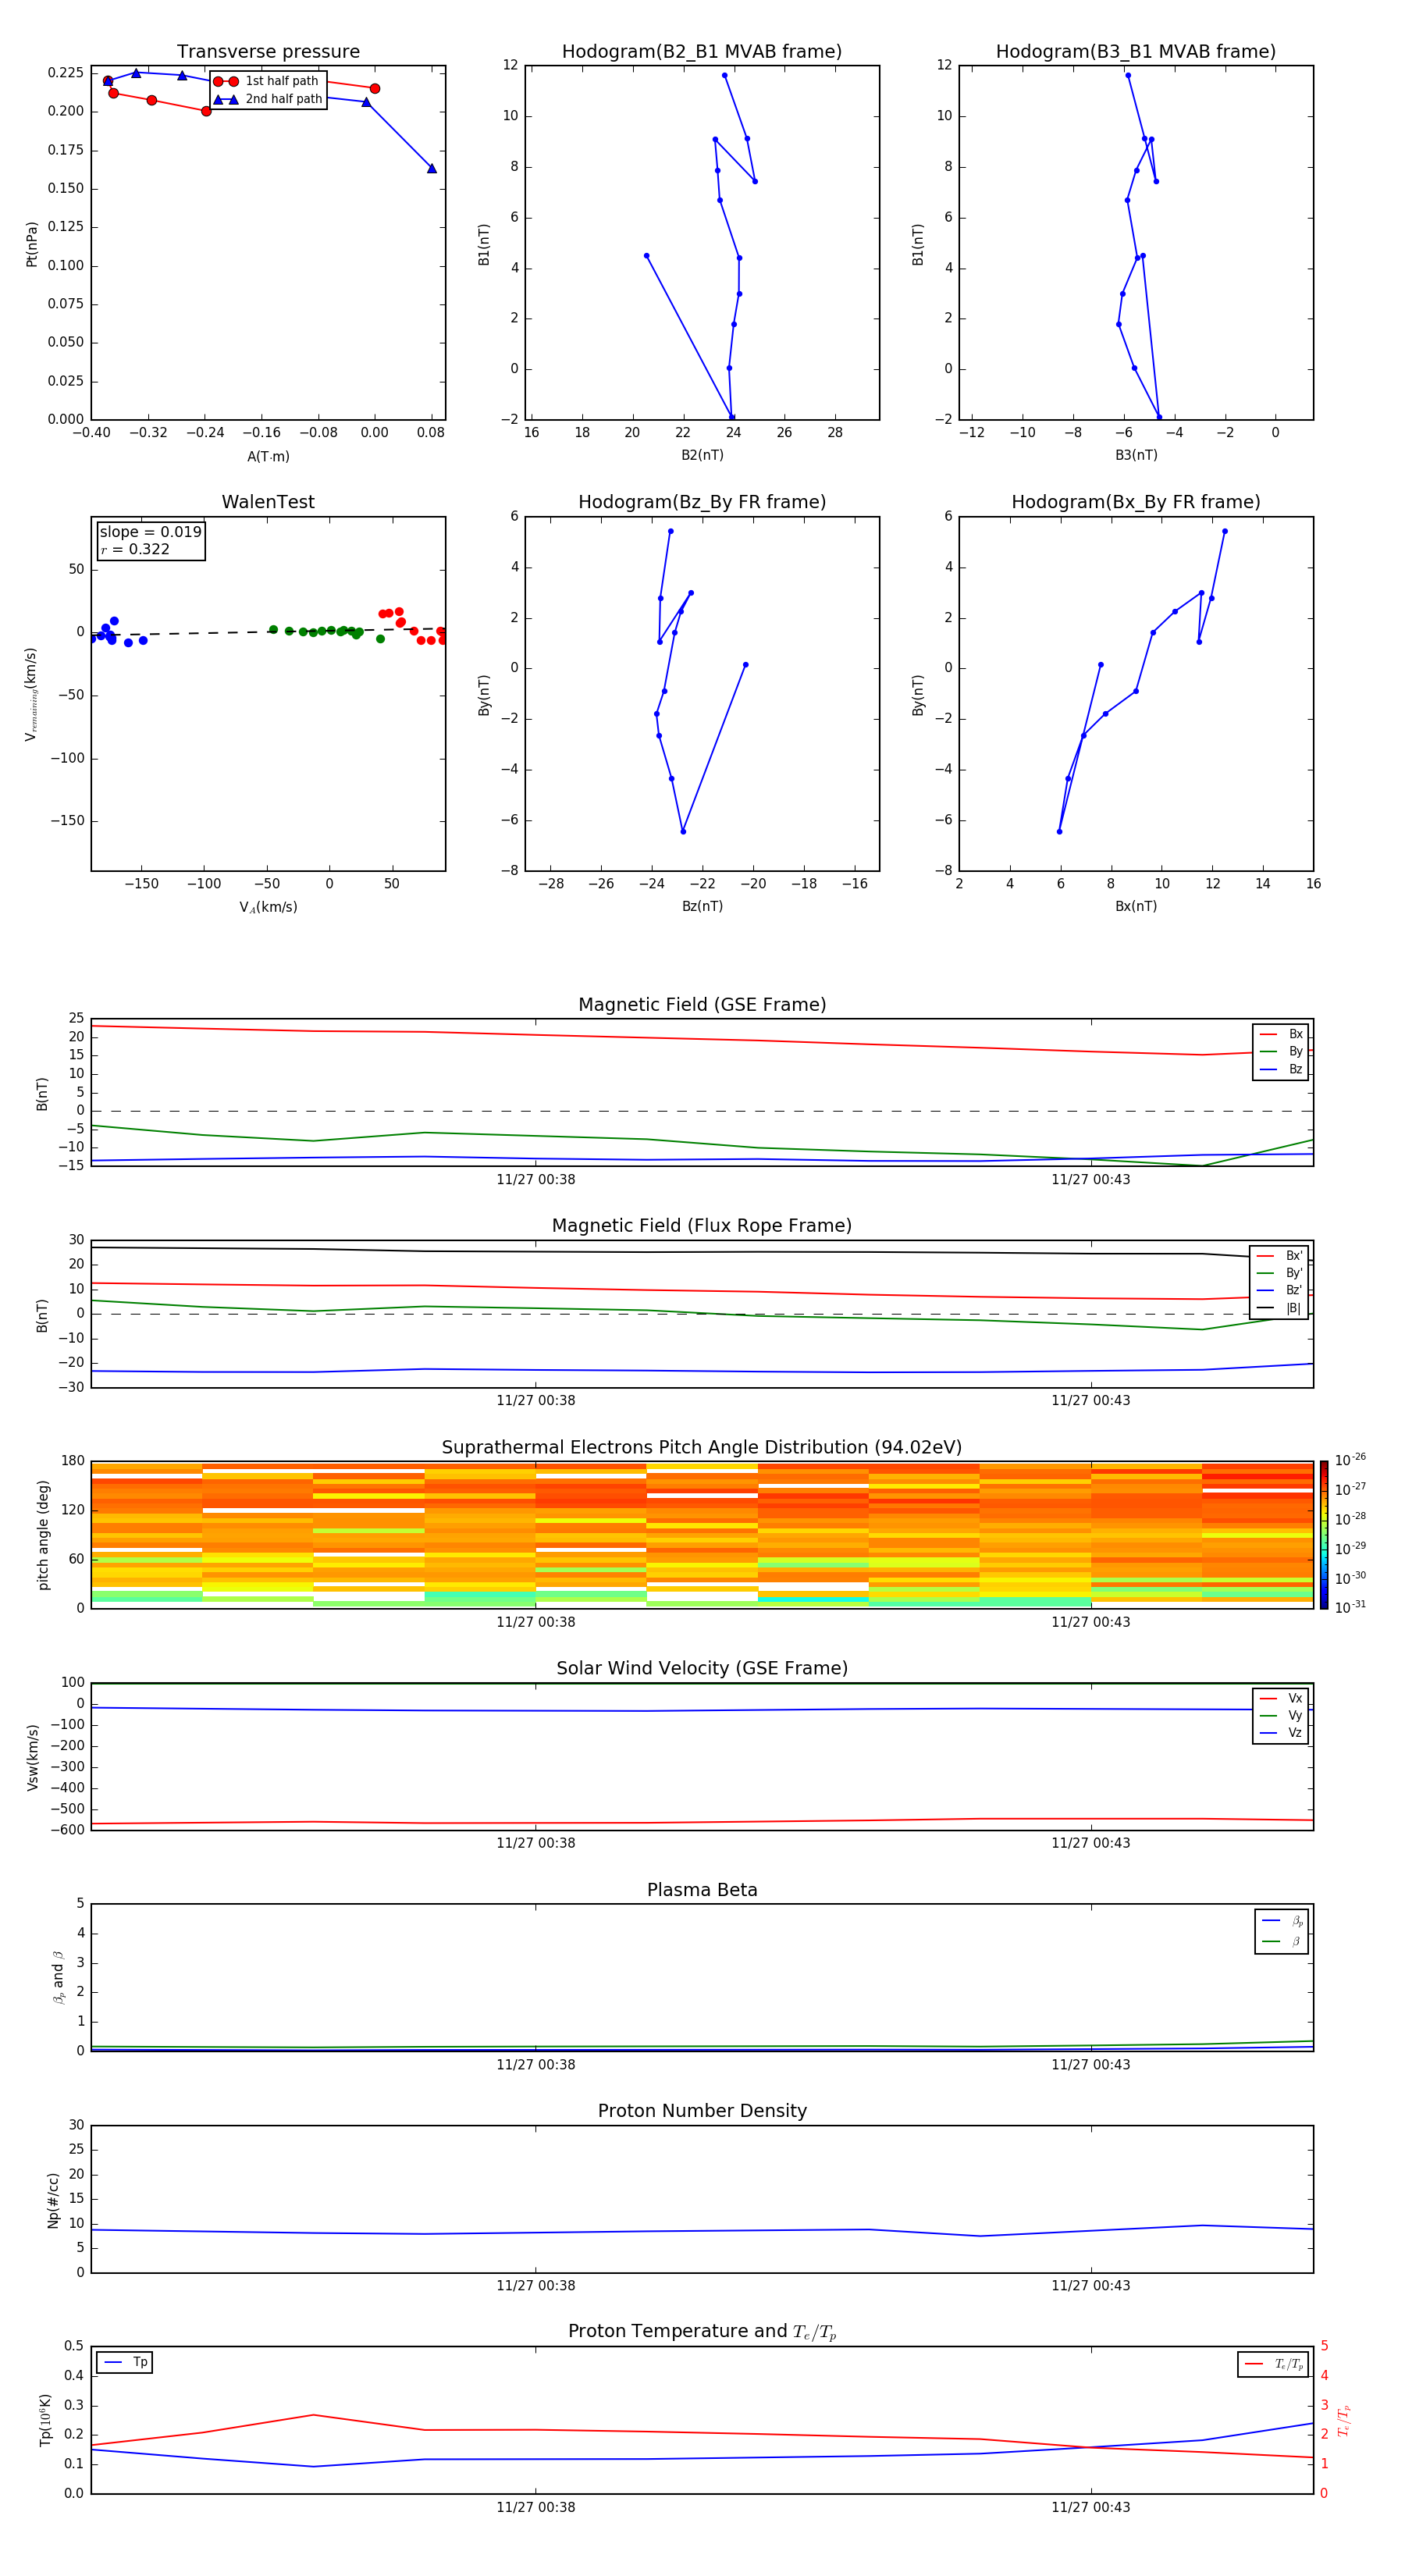Click the 'Hodogram(B3_B1 MVAB frame)' title
The height and width of the screenshot is (2576, 1405).
[1136, 52]
